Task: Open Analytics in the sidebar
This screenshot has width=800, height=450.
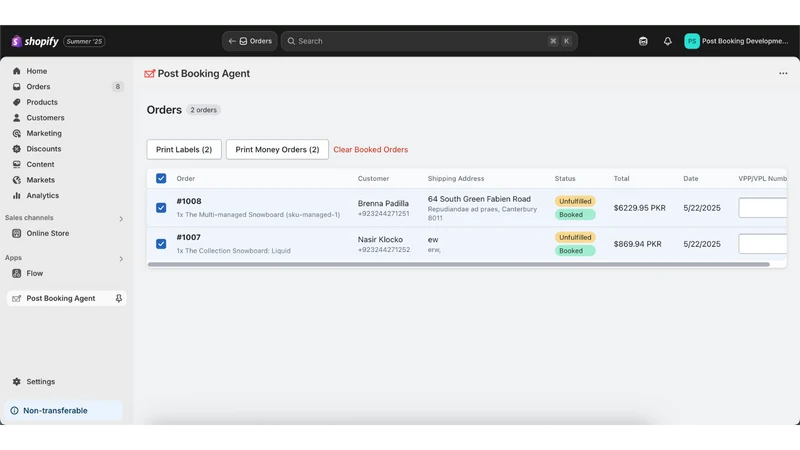Action: 42,195
